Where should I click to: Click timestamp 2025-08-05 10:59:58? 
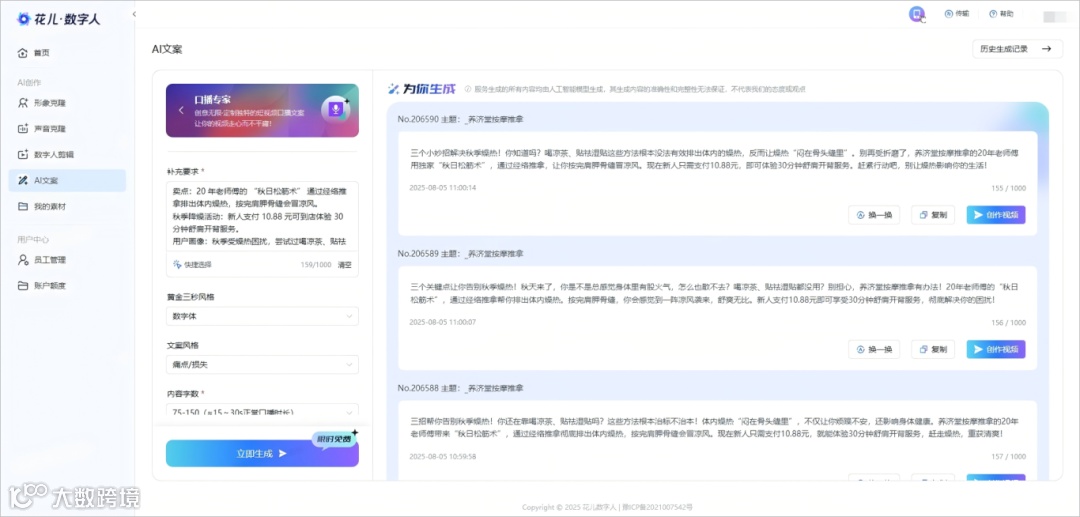pos(442,456)
